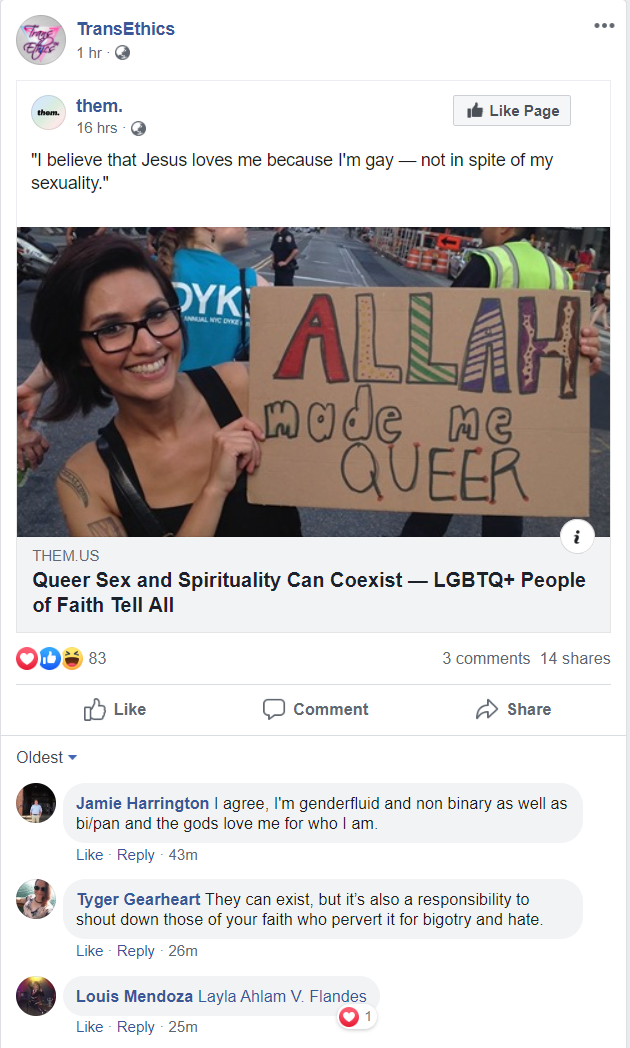Reply to Tyger Gearheart's comment

point(136,950)
